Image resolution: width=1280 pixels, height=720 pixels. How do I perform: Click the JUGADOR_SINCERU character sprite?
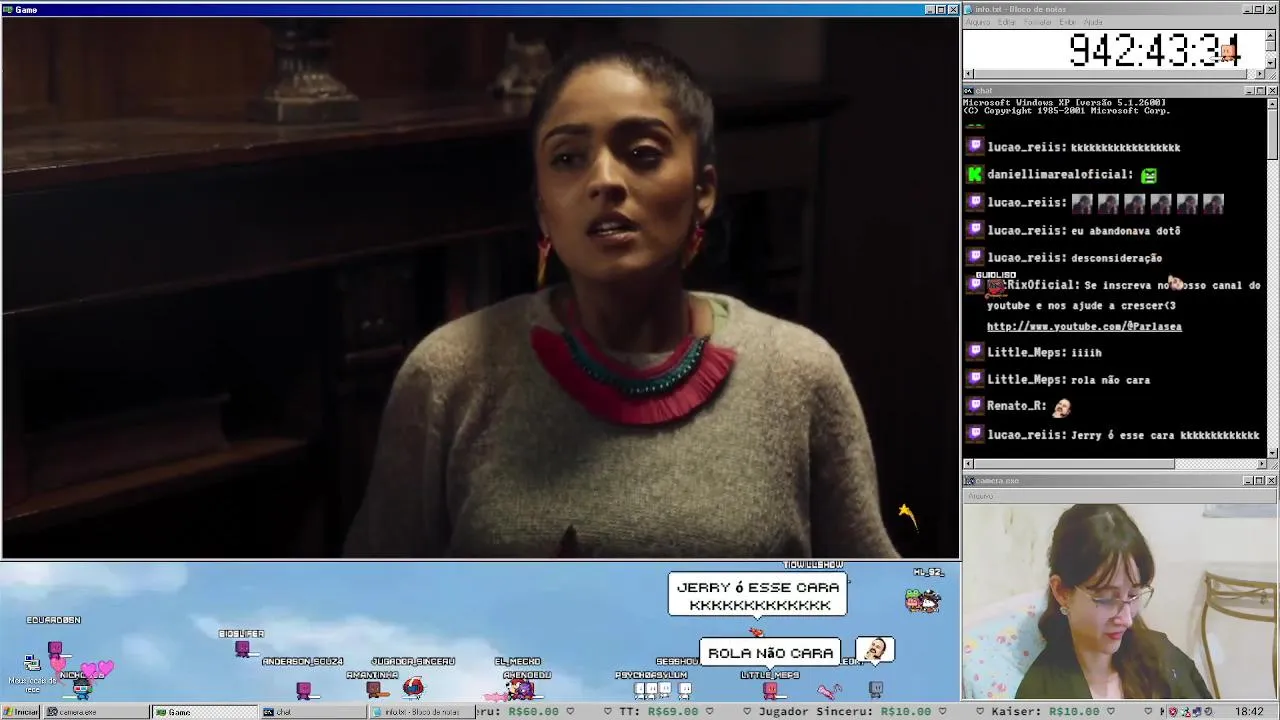(x=413, y=687)
